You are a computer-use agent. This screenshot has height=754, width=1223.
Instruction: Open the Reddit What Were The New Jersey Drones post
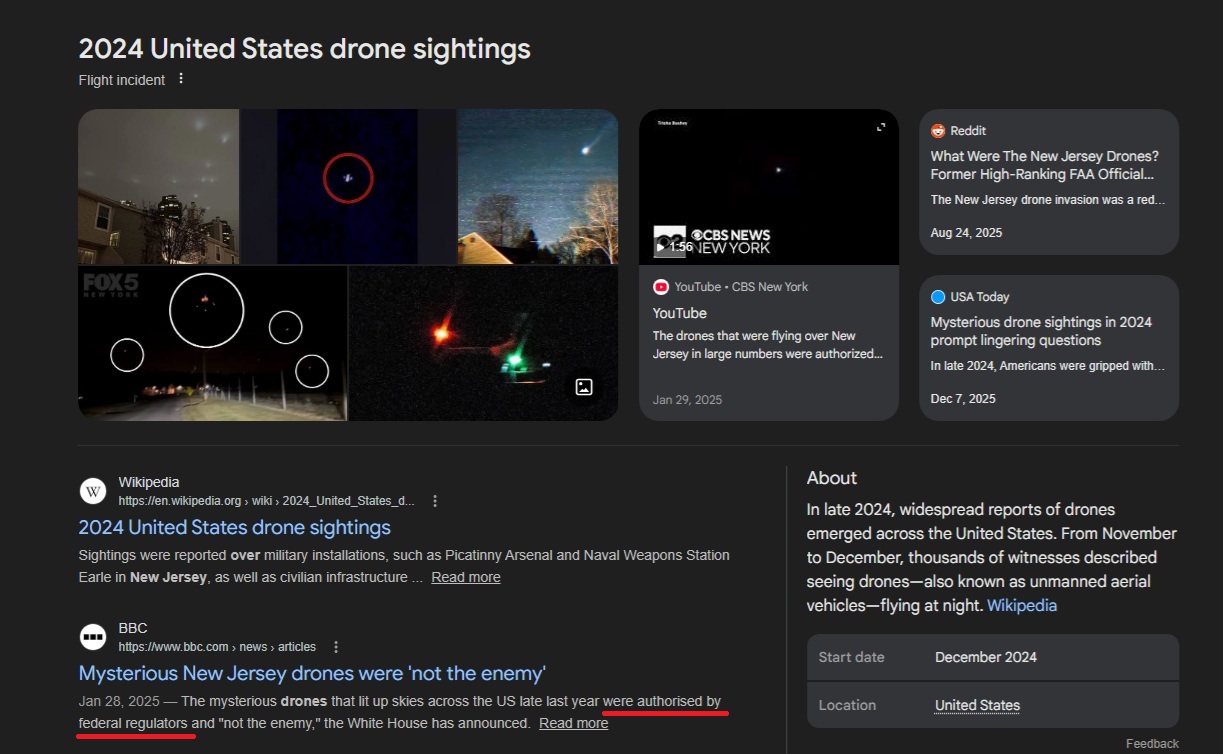click(1044, 165)
